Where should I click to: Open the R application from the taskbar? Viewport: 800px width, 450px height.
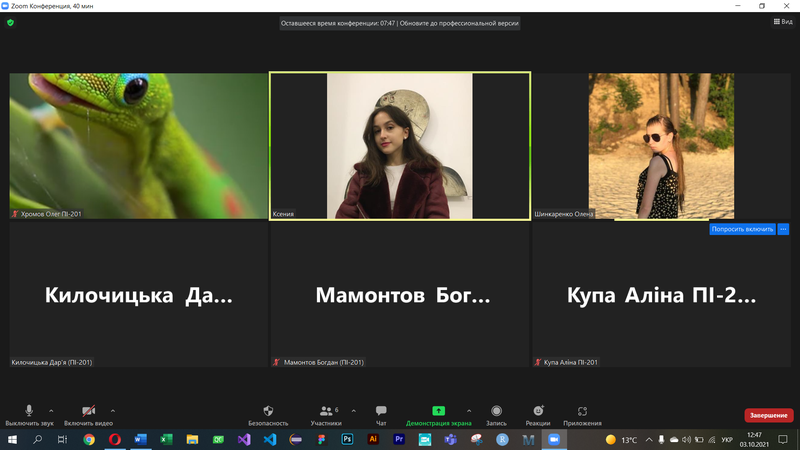(502, 439)
